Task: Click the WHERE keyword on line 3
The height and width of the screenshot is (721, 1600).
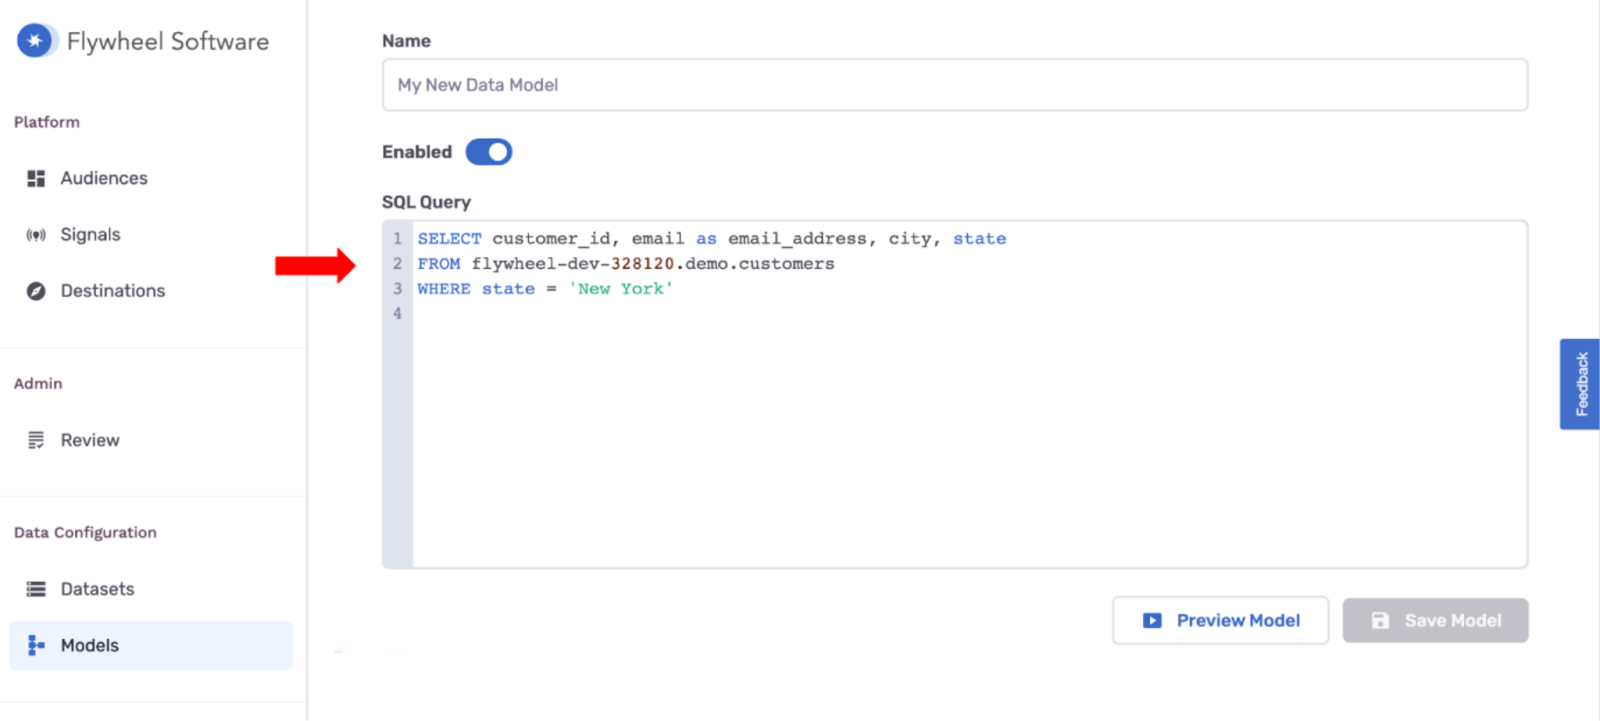Action: [x=444, y=289]
